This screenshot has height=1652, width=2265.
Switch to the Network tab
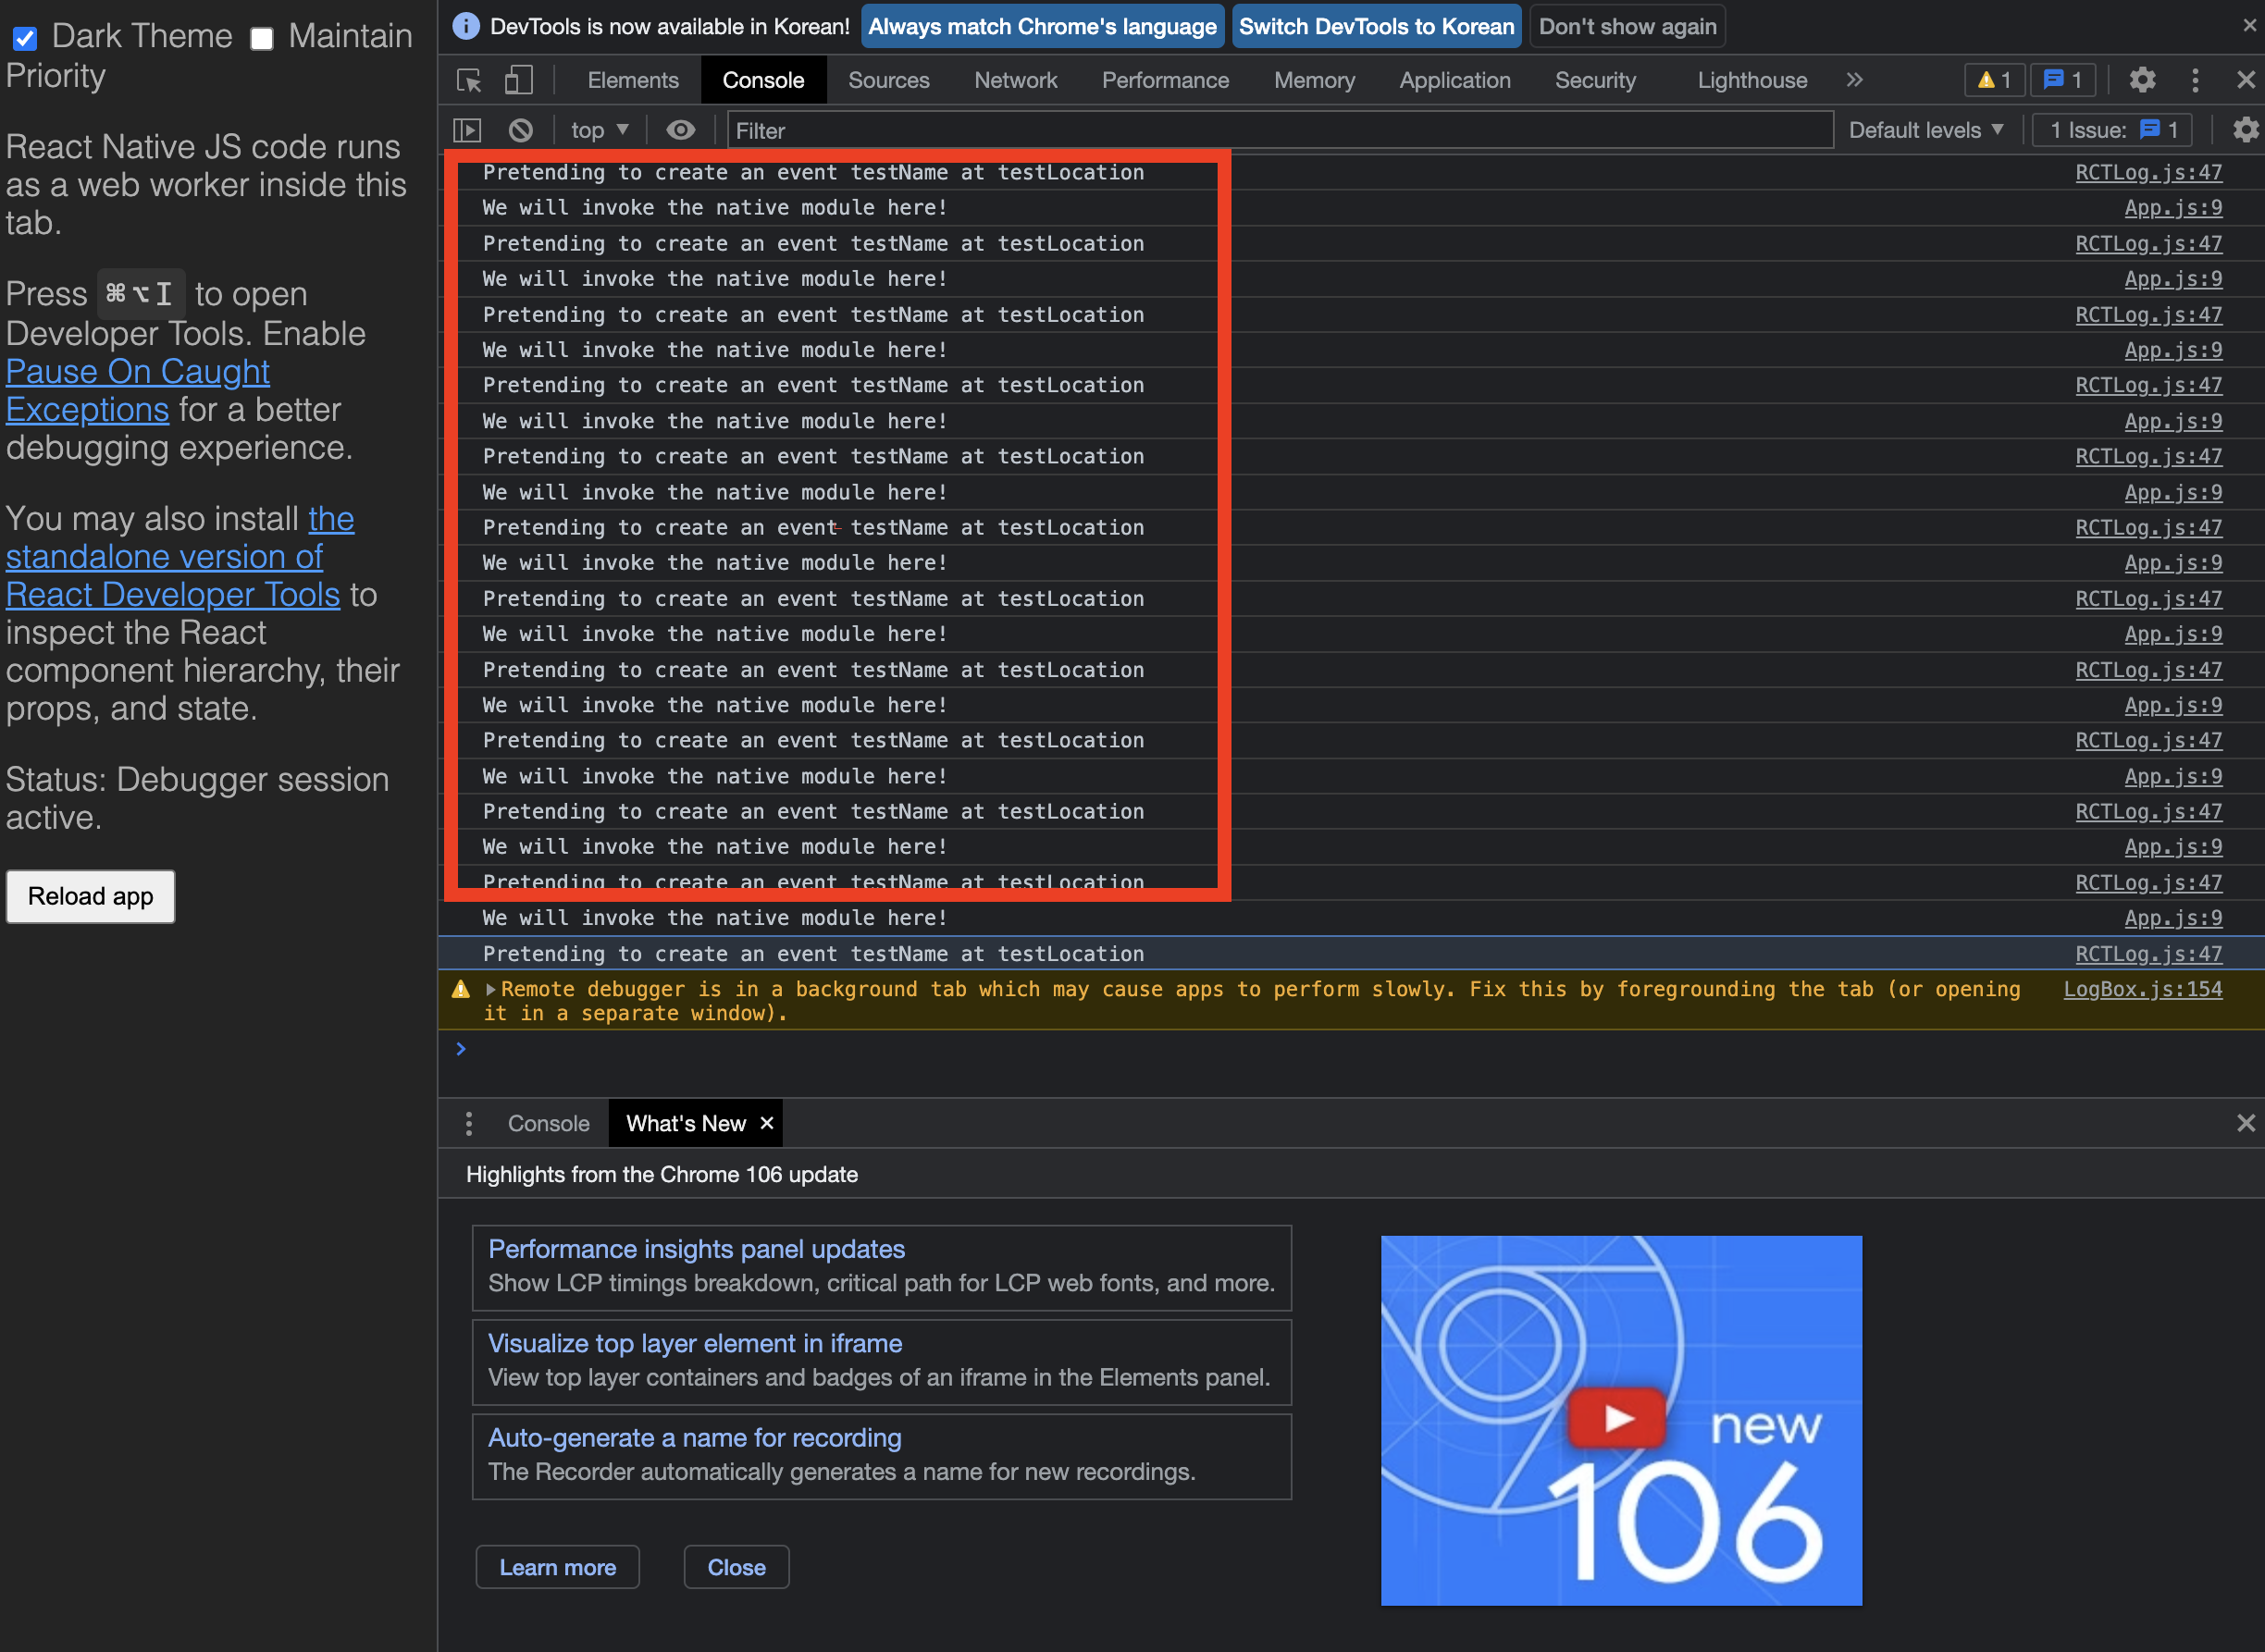coord(1015,80)
